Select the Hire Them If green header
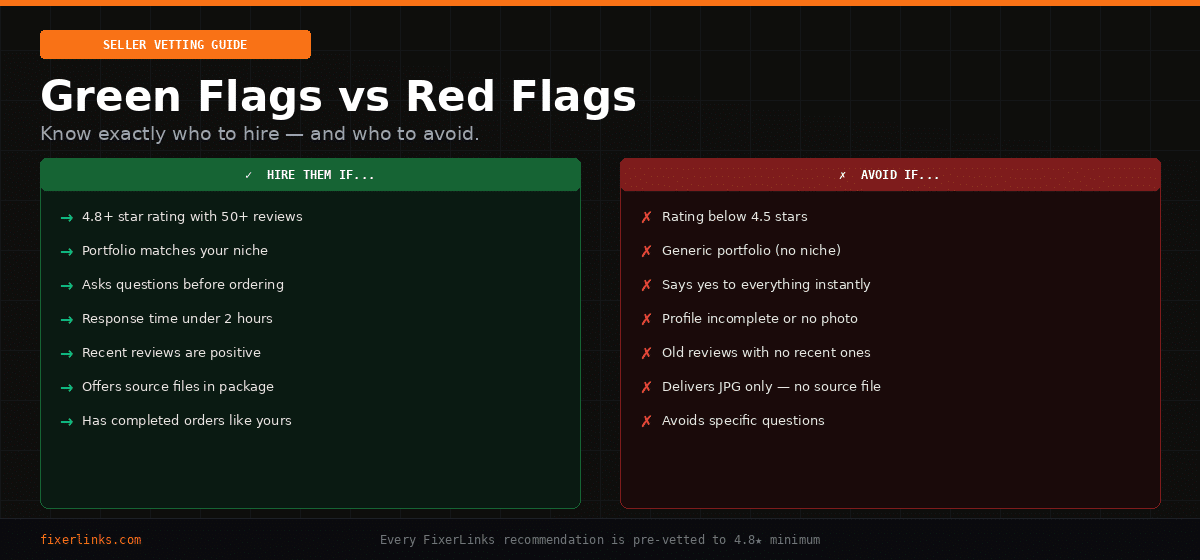 pos(310,175)
